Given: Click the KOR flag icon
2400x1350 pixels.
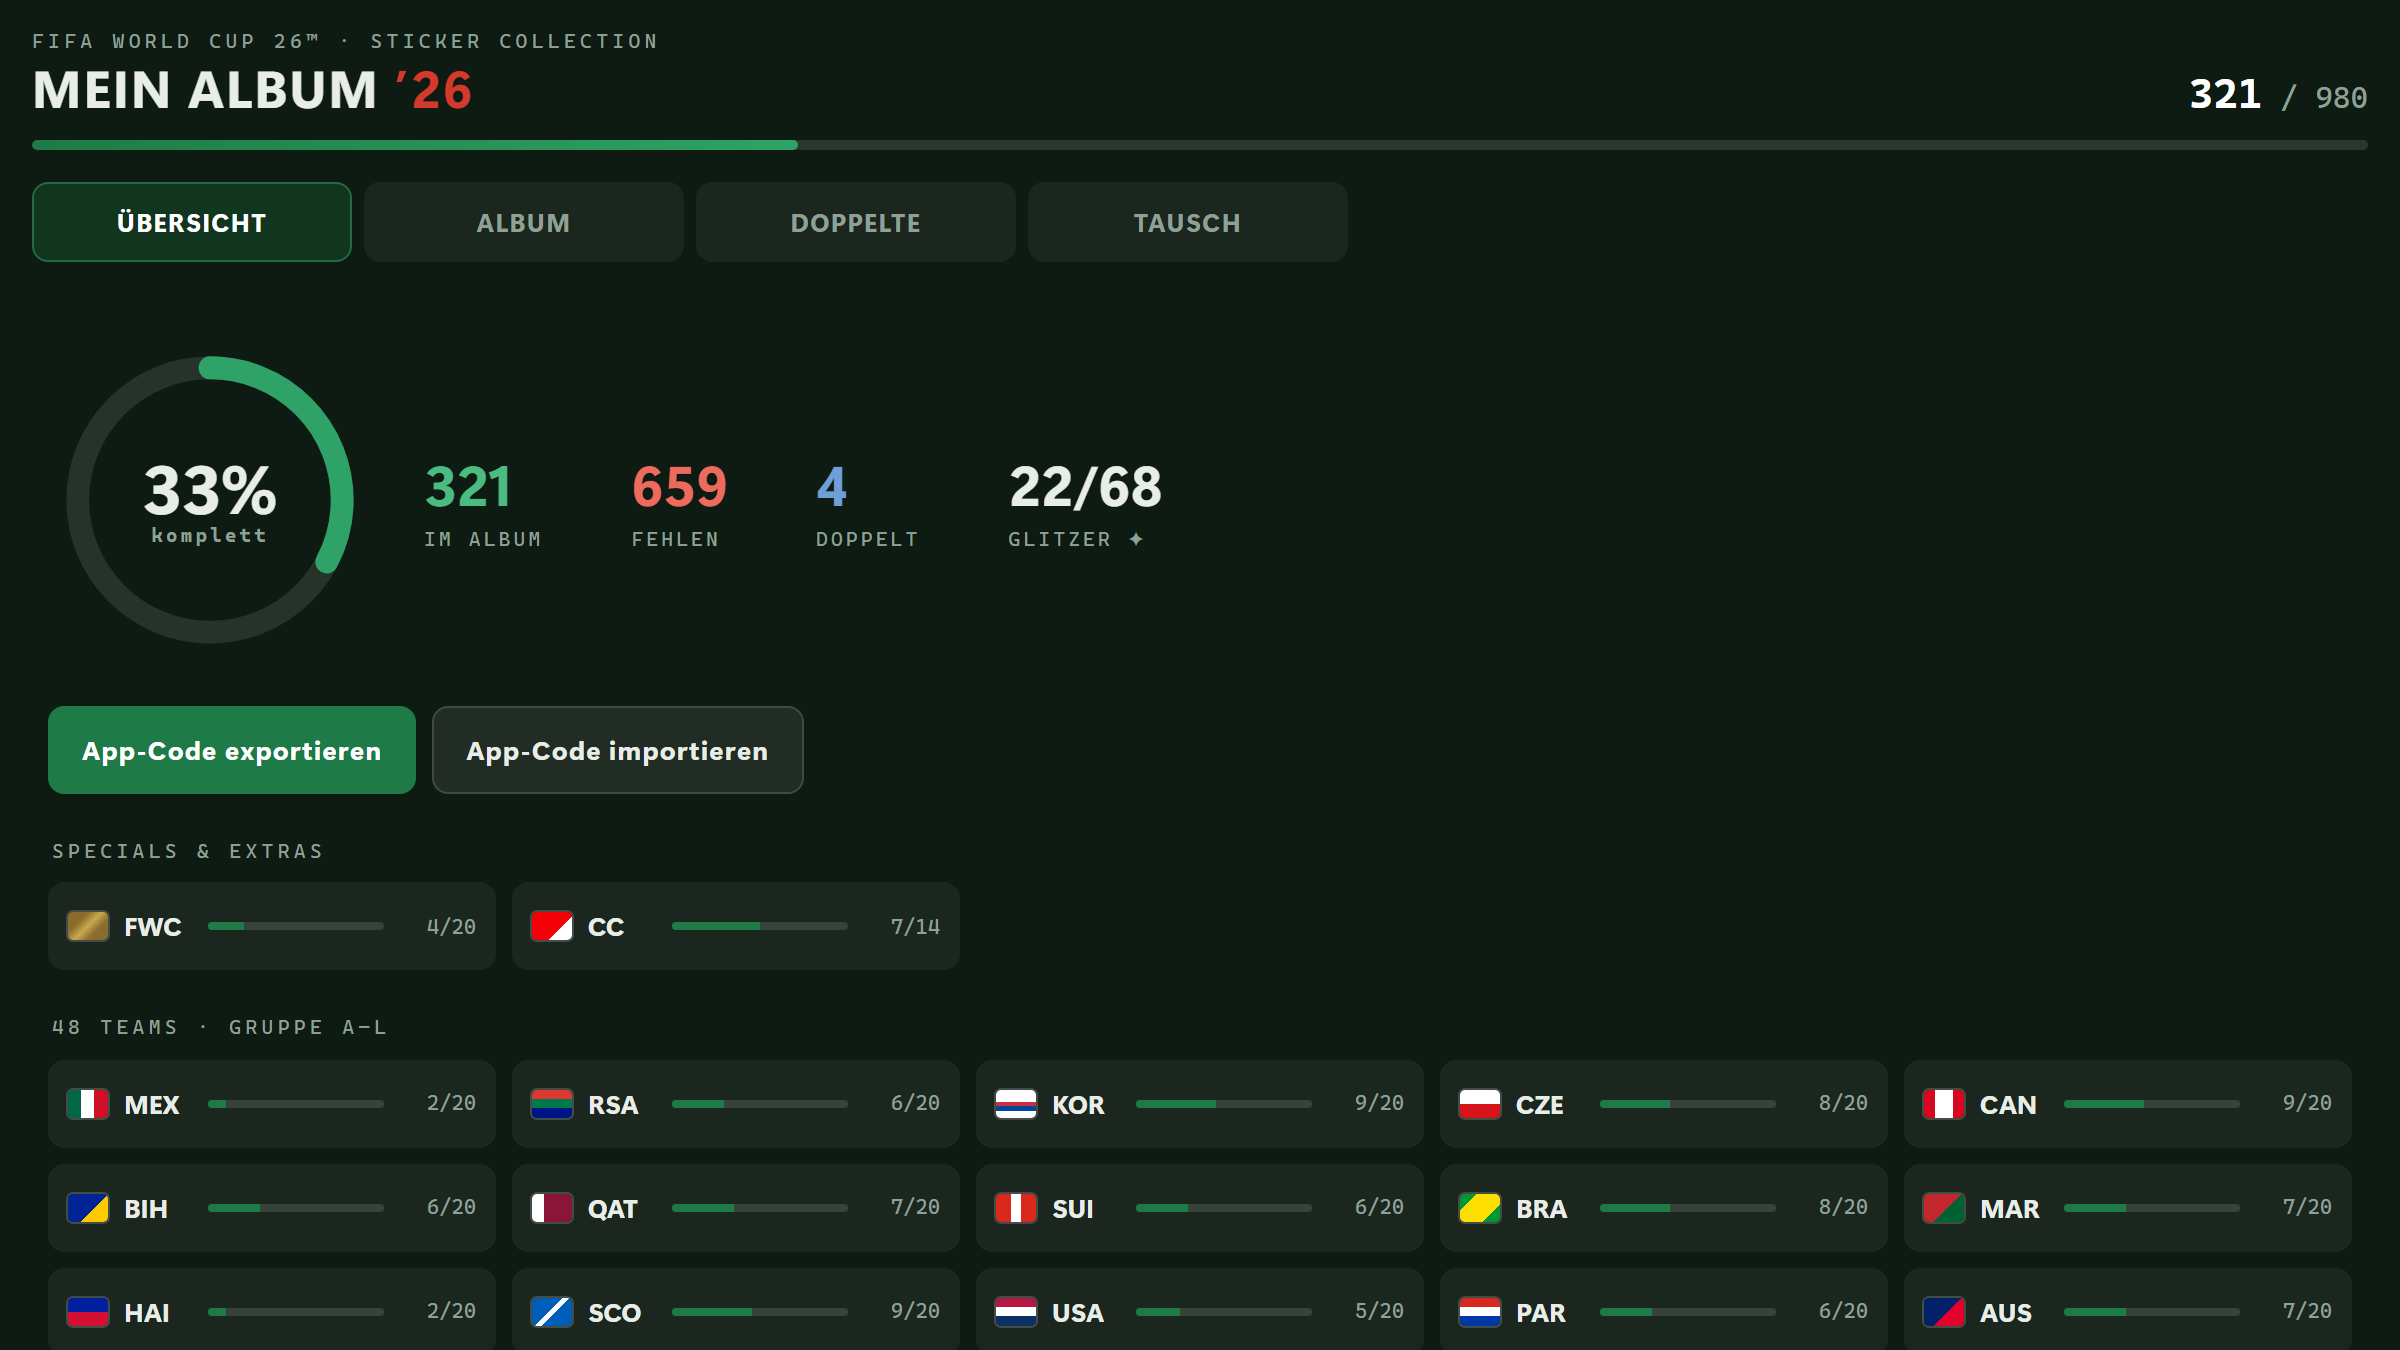Looking at the screenshot, I should (1016, 1104).
